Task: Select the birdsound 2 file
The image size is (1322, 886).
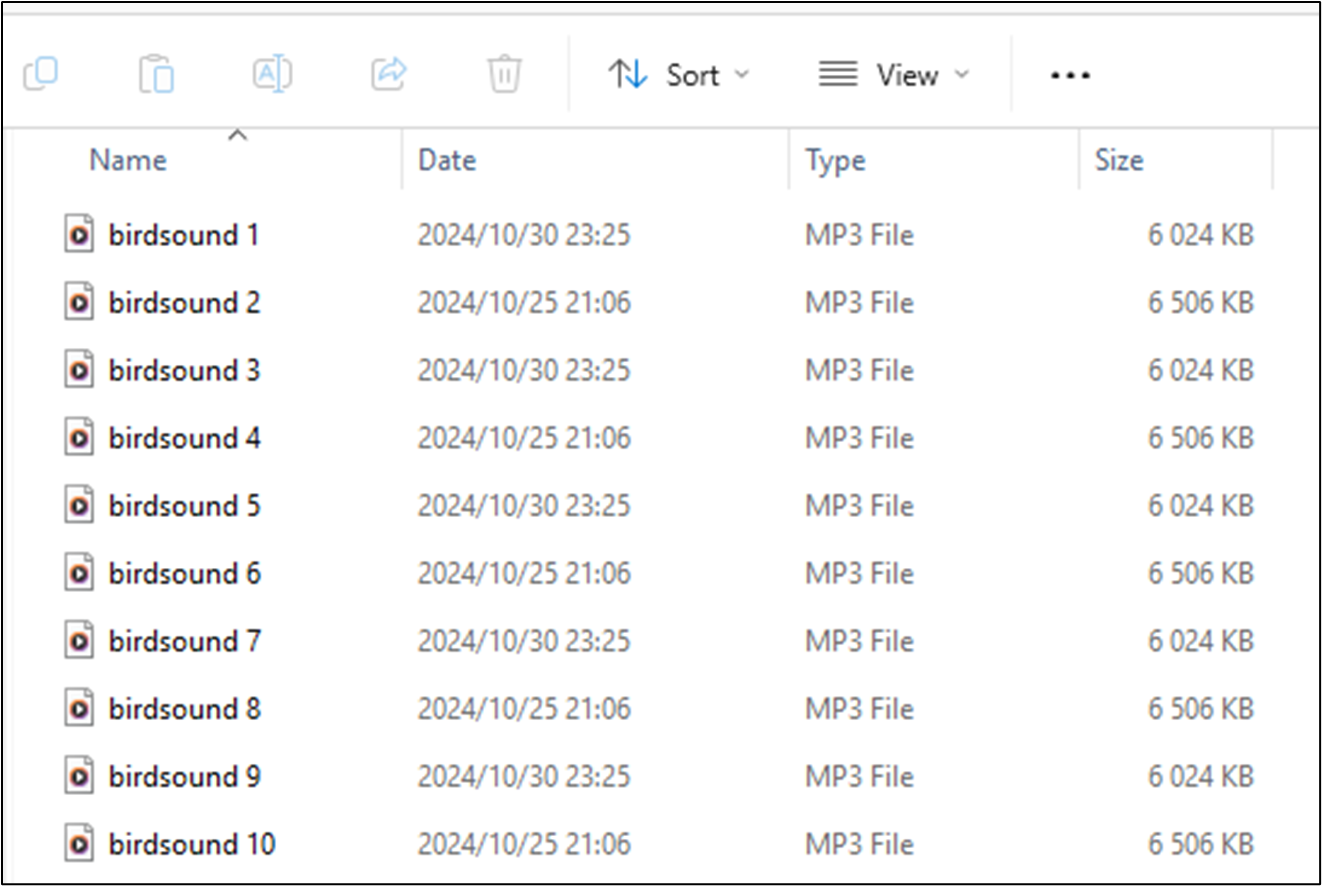Action: coord(184,303)
